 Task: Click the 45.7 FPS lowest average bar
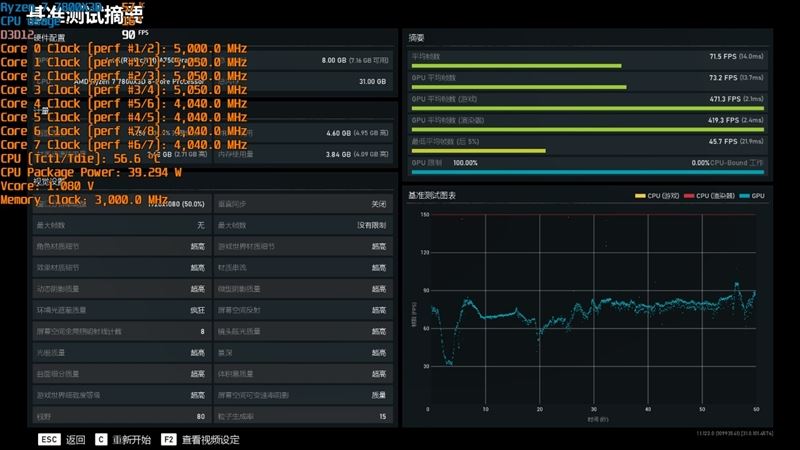point(478,152)
